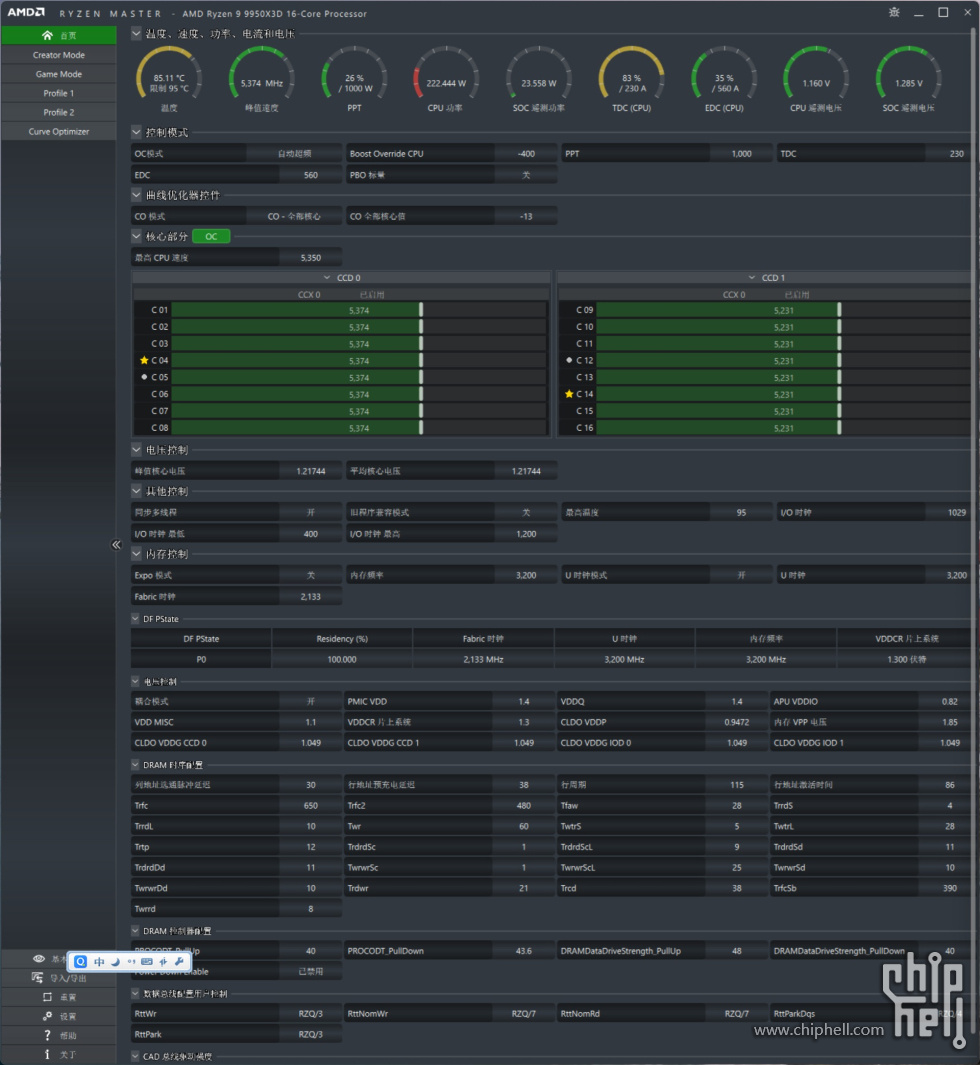
Task: Open the soft keyboard icon on IME toolbar
Action: [147, 962]
